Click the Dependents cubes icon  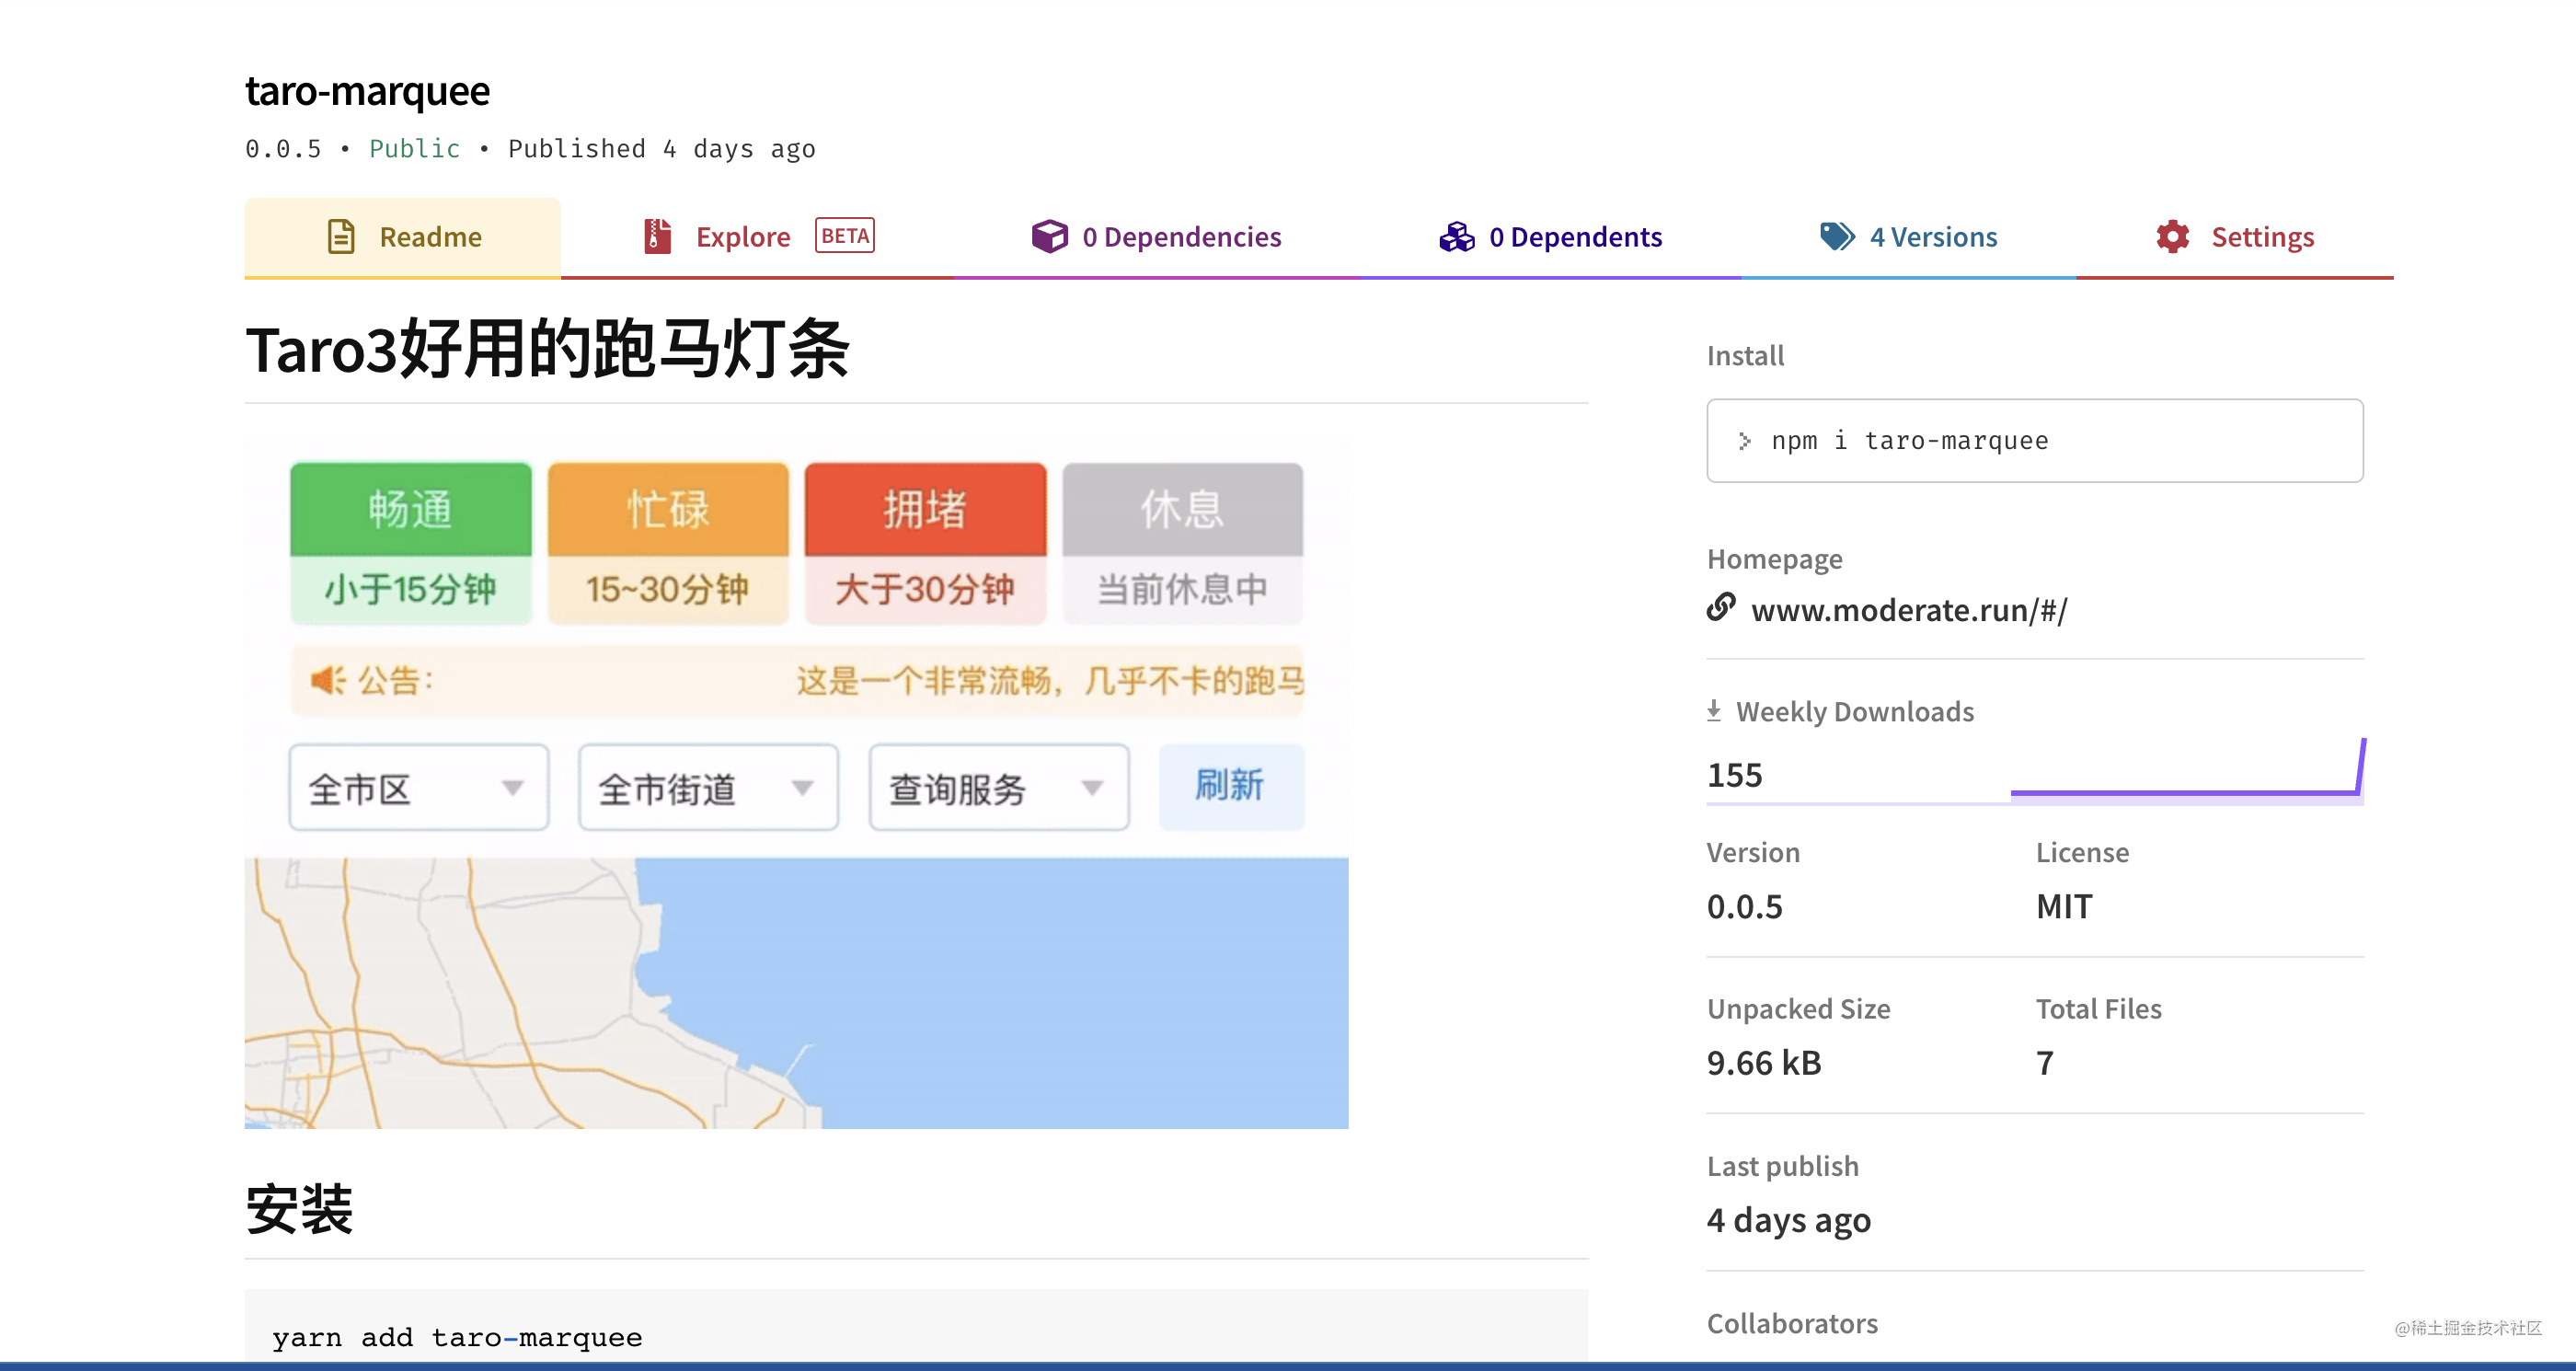[x=1457, y=237]
